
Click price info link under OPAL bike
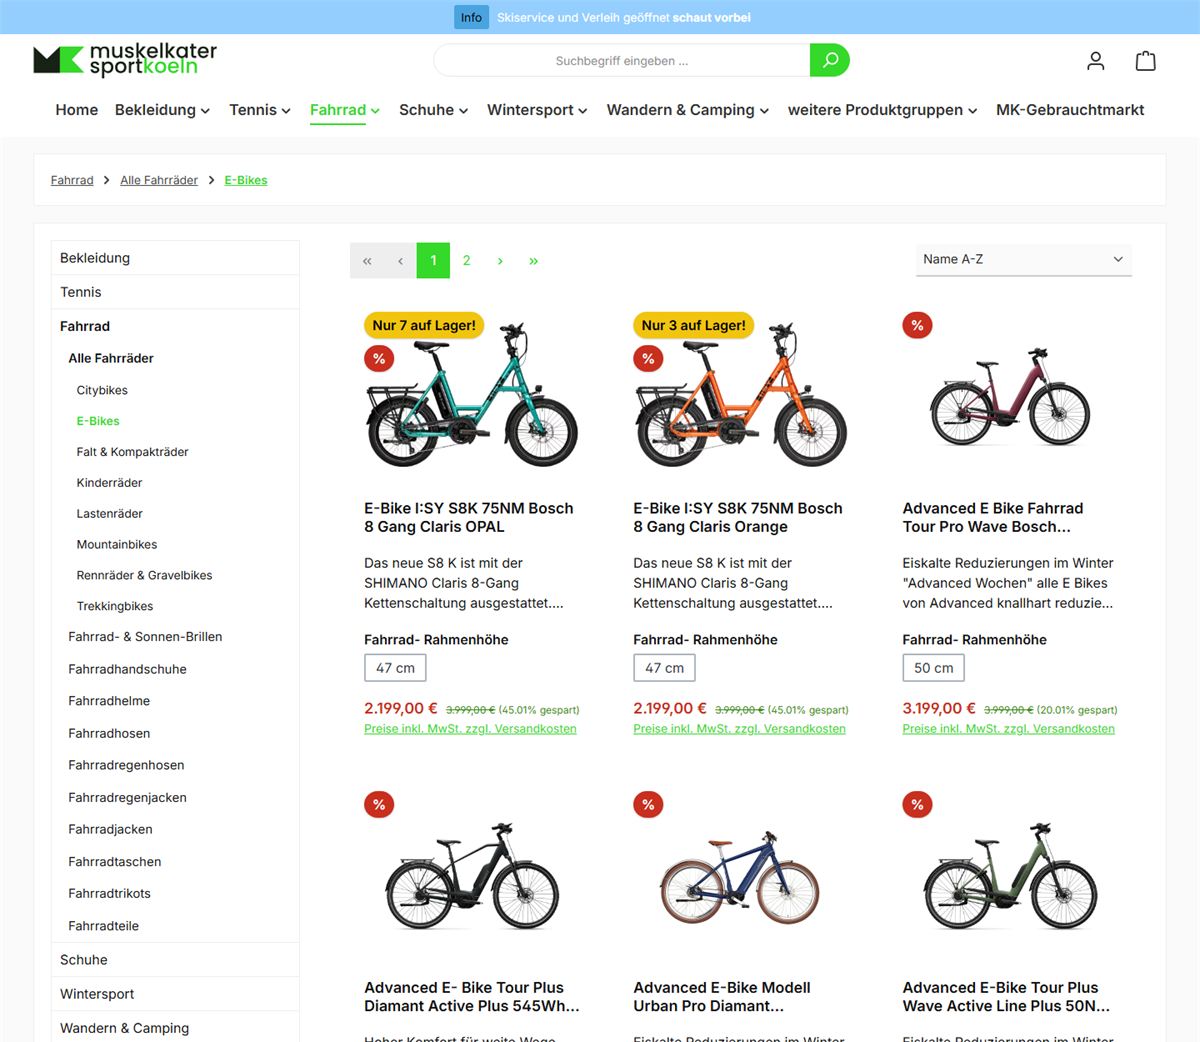tap(470, 729)
